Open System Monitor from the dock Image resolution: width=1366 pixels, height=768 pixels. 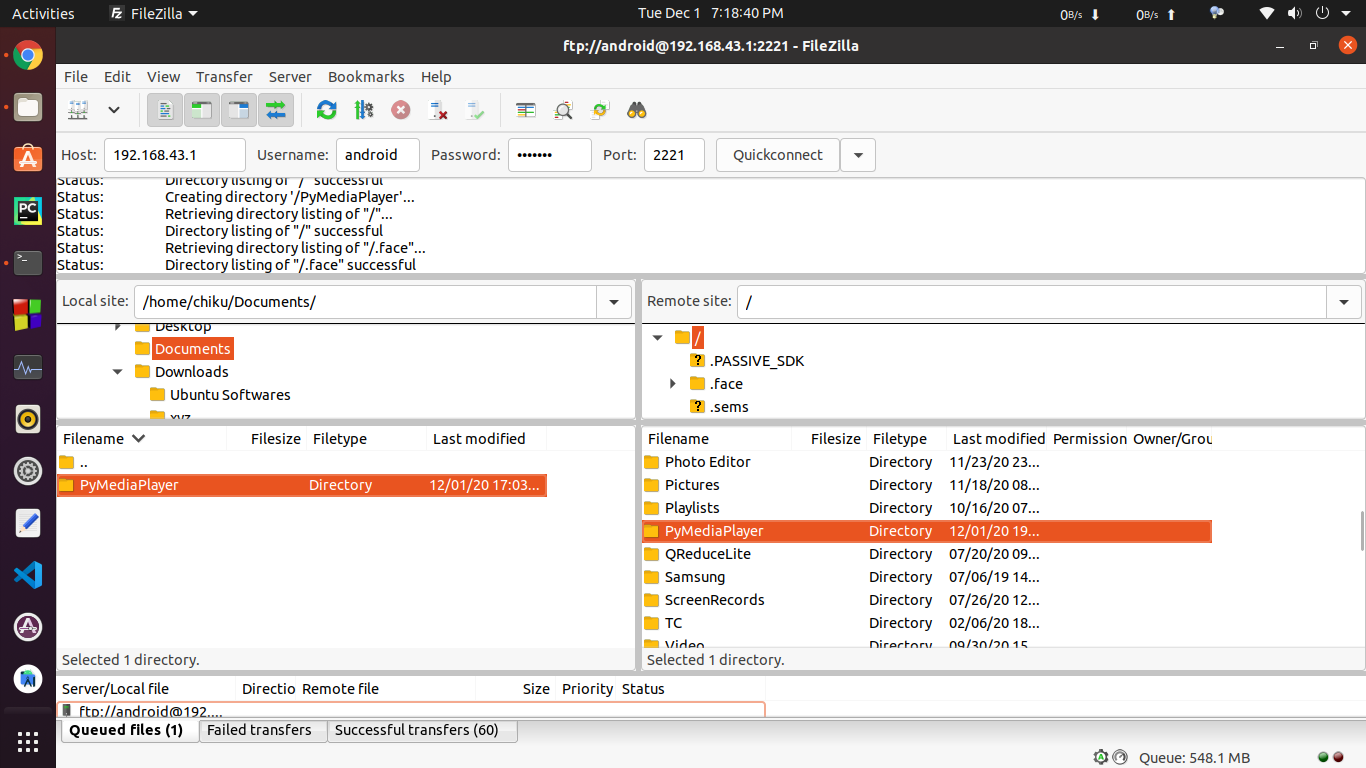tap(28, 367)
